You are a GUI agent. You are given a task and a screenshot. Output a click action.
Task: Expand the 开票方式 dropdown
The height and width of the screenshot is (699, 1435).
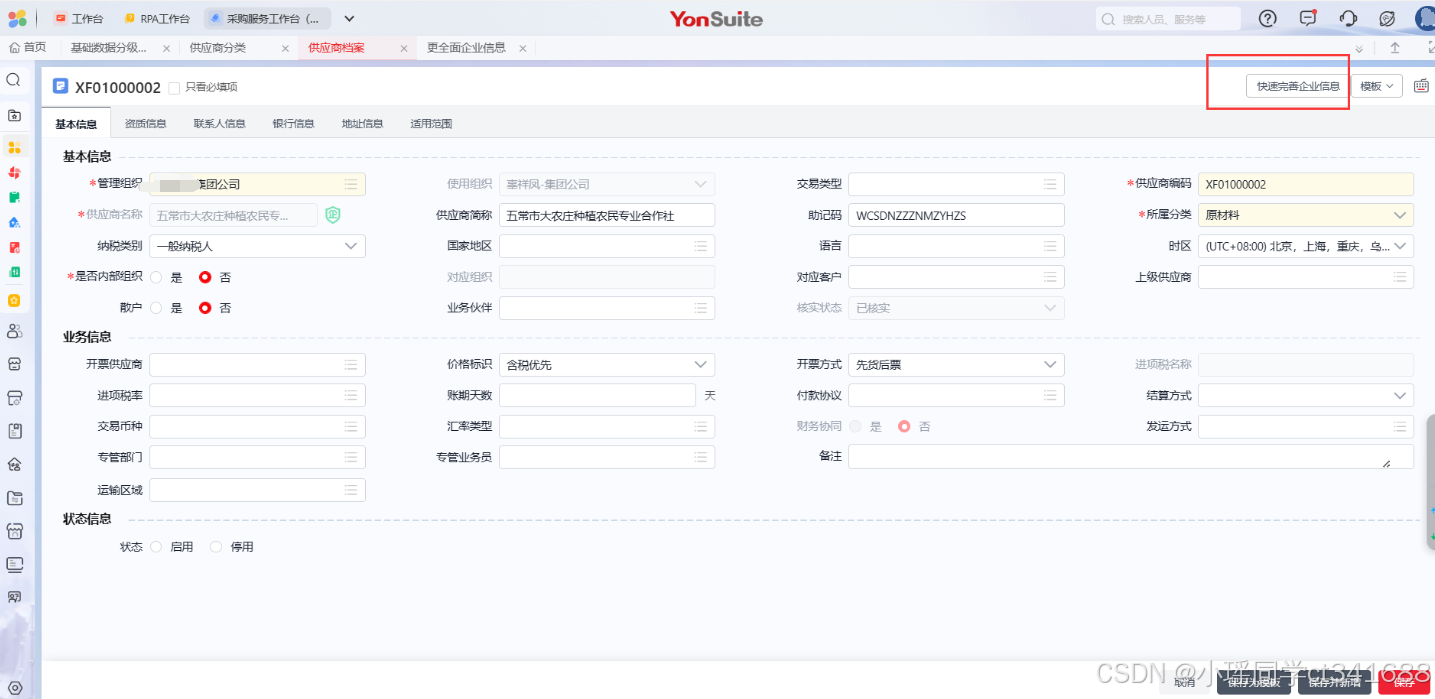(1049, 365)
